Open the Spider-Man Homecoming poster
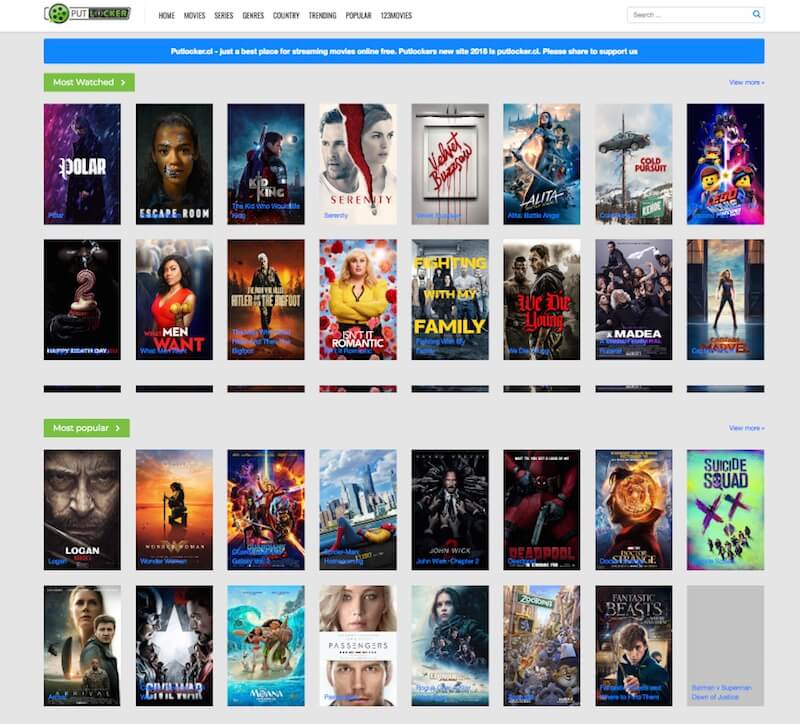This screenshot has width=800, height=724. tap(358, 510)
